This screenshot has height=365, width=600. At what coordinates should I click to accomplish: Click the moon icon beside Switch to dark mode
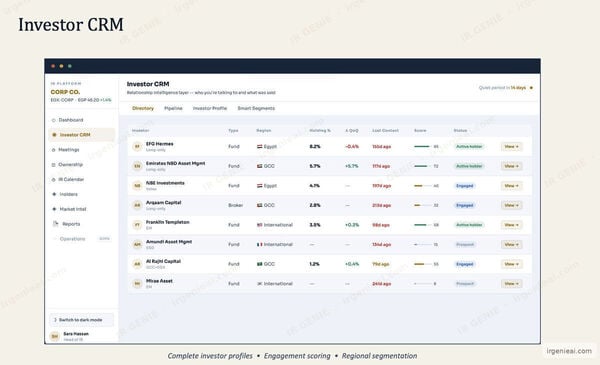[55, 320]
